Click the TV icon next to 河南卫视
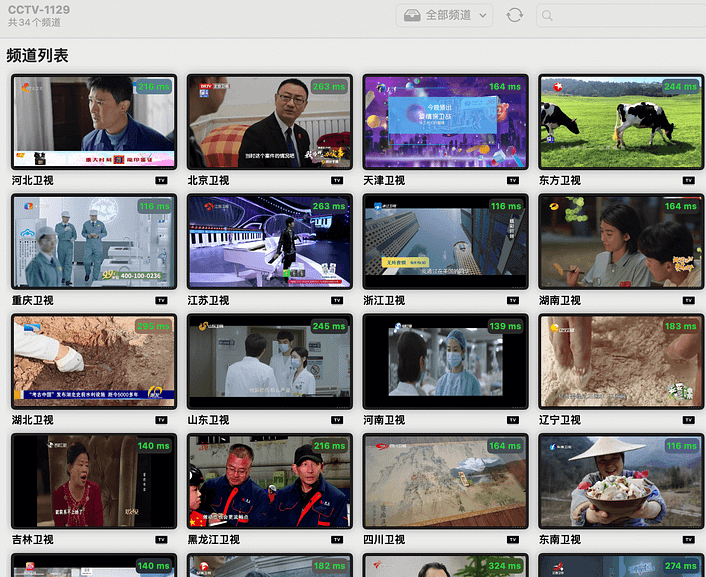 coord(513,420)
